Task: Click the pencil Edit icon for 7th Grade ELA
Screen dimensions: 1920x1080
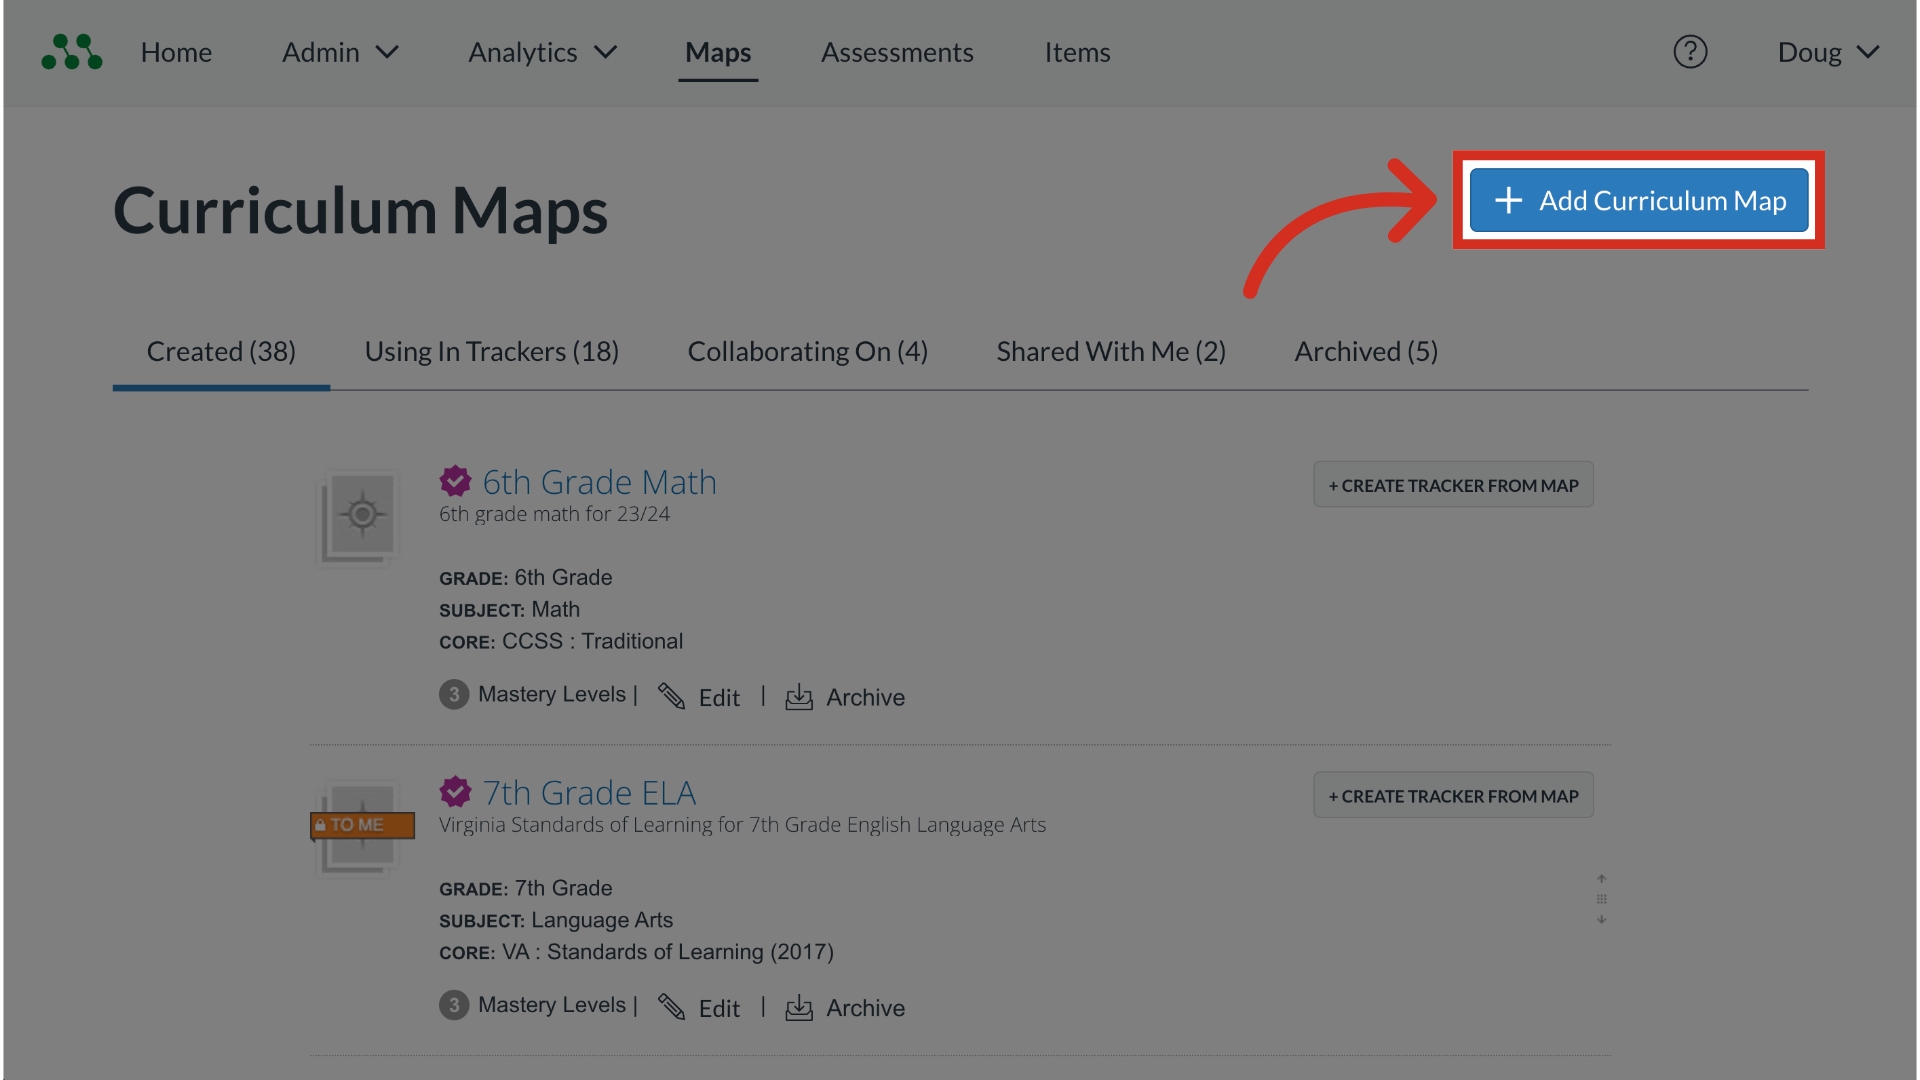Action: [671, 1008]
